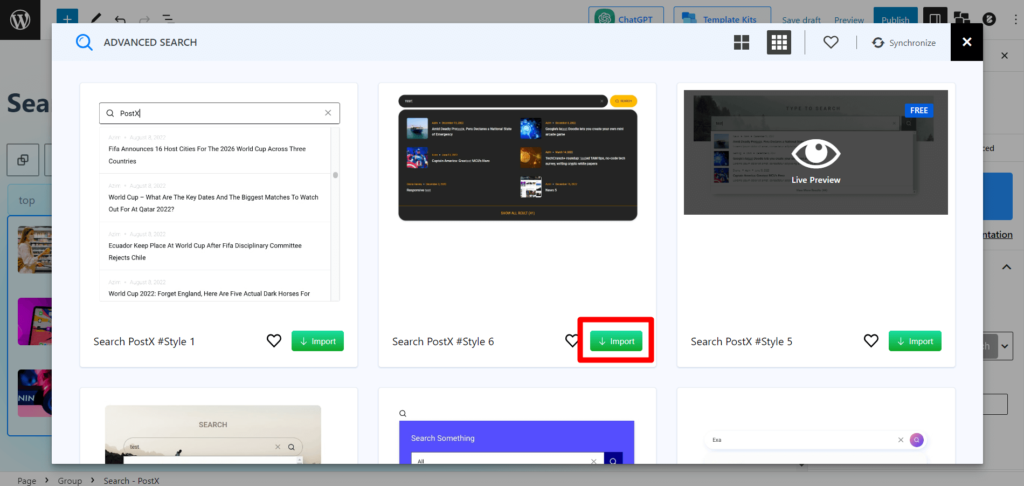Click the 'Search PostX #Style 6' label
Screen dimensions: 1024x486
click(443, 342)
